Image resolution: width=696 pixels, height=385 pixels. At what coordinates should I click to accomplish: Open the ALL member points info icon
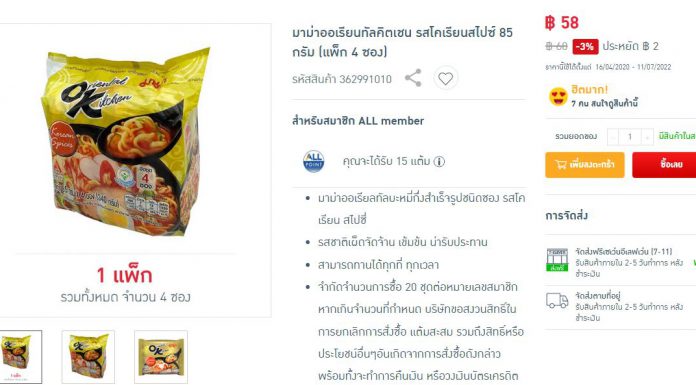point(439,162)
